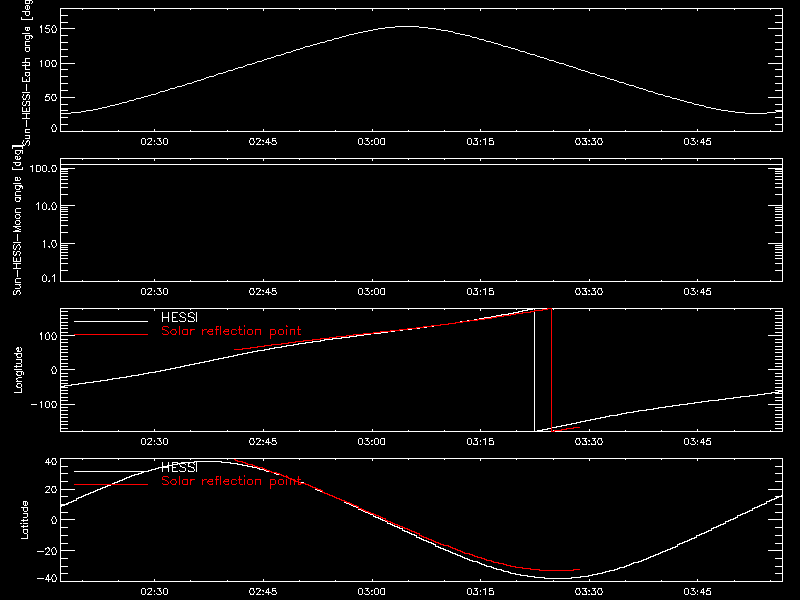
Task: Select the HESSI legend label in Longitude plot
Action: (x=179, y=317)
